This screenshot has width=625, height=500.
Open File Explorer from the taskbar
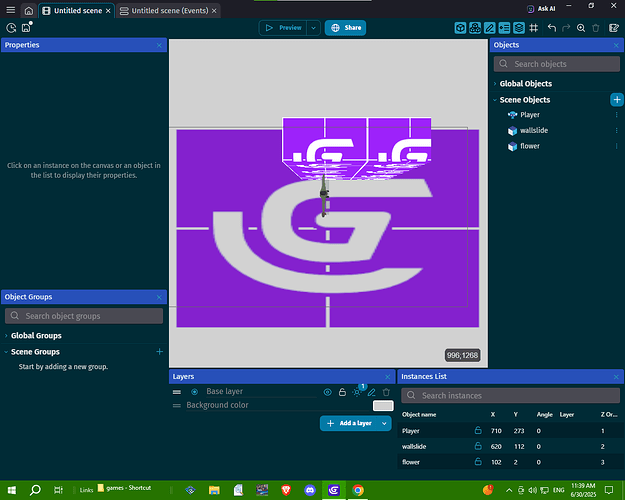[x=214, y=490]
